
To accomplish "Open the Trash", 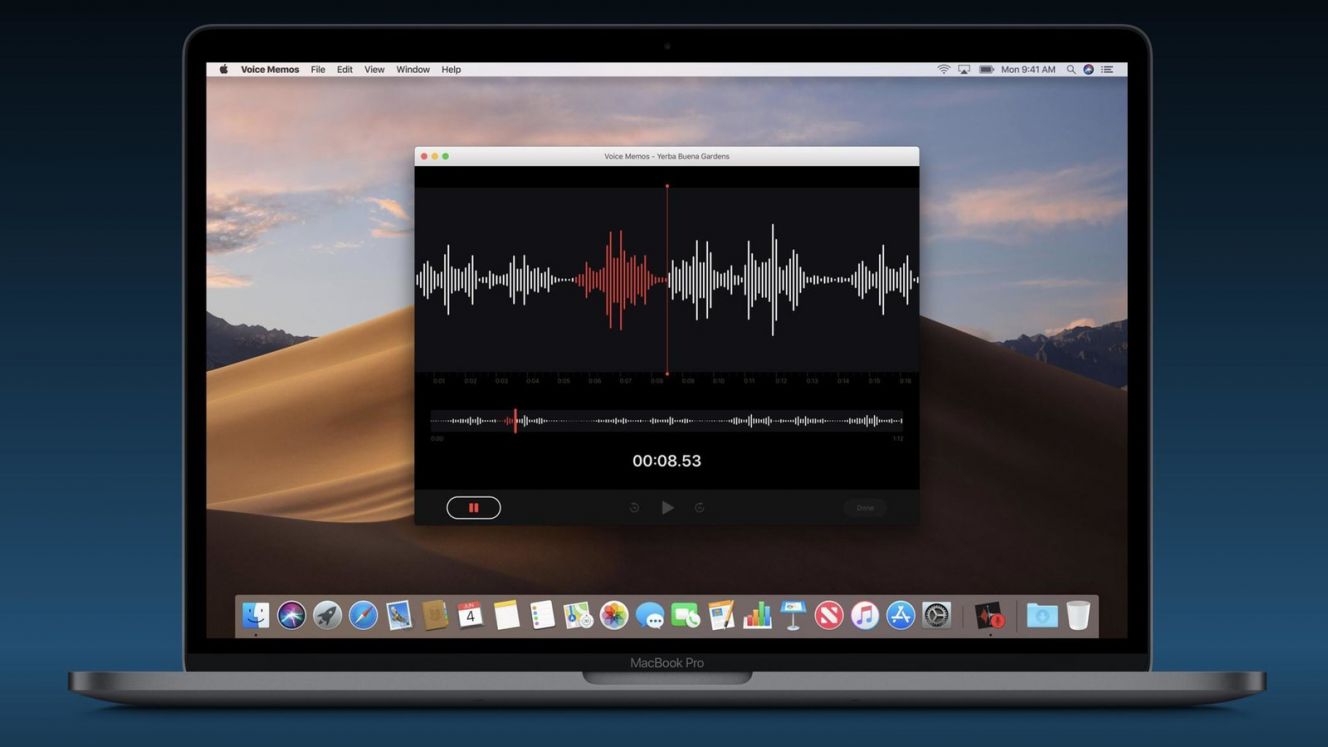I will (x=1078, y=615).
